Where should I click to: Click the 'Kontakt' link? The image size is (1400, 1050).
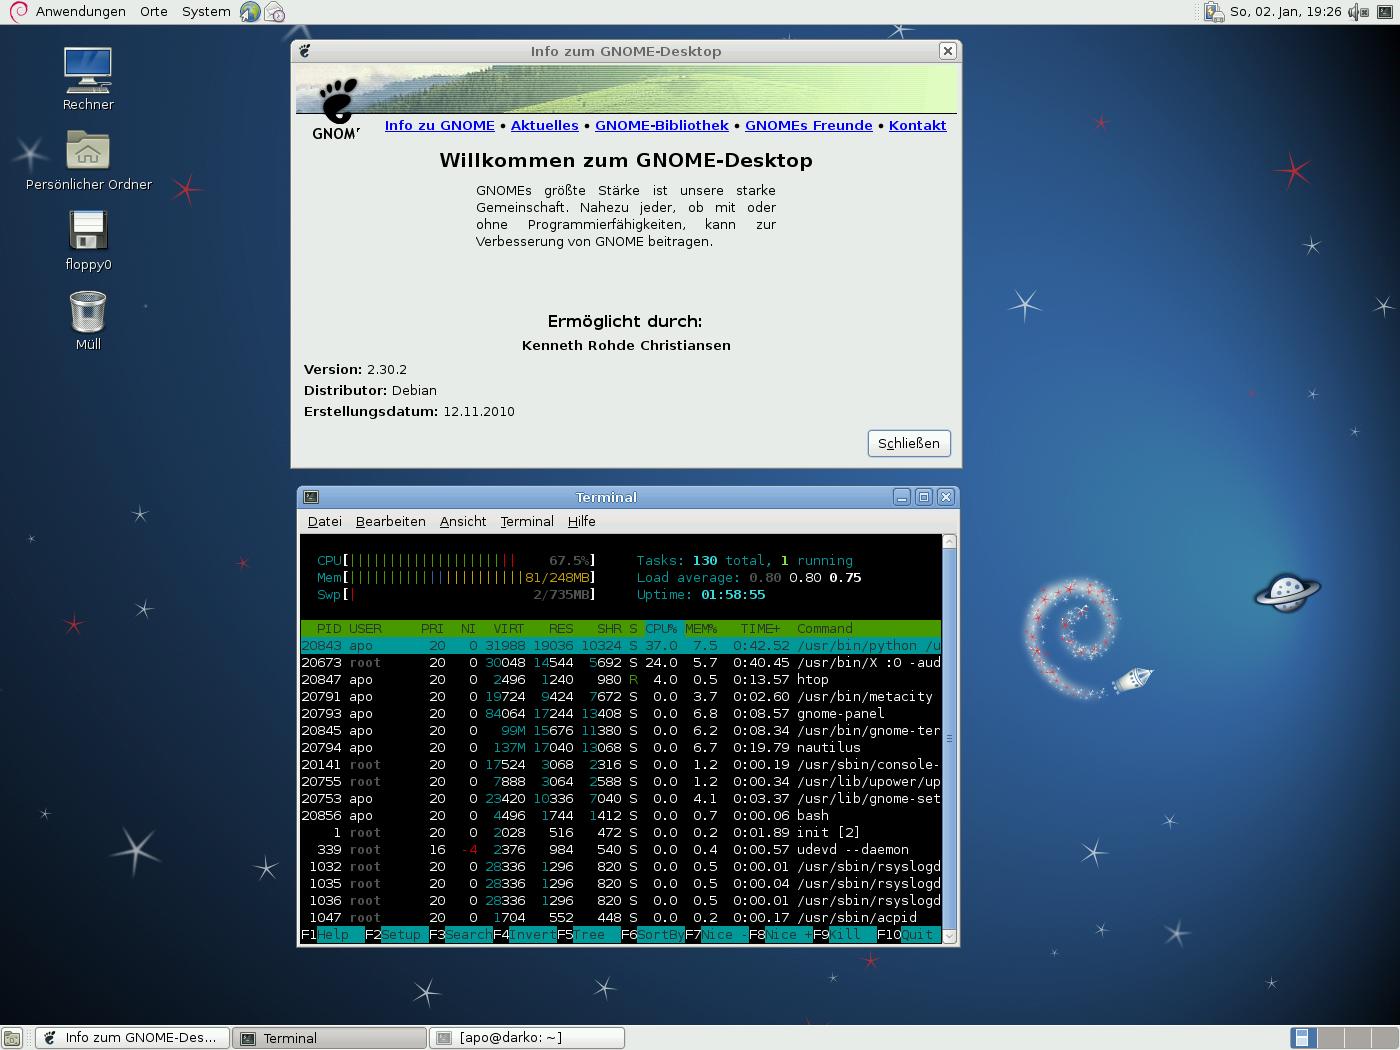pyautogui.click(x=918, y=125)
